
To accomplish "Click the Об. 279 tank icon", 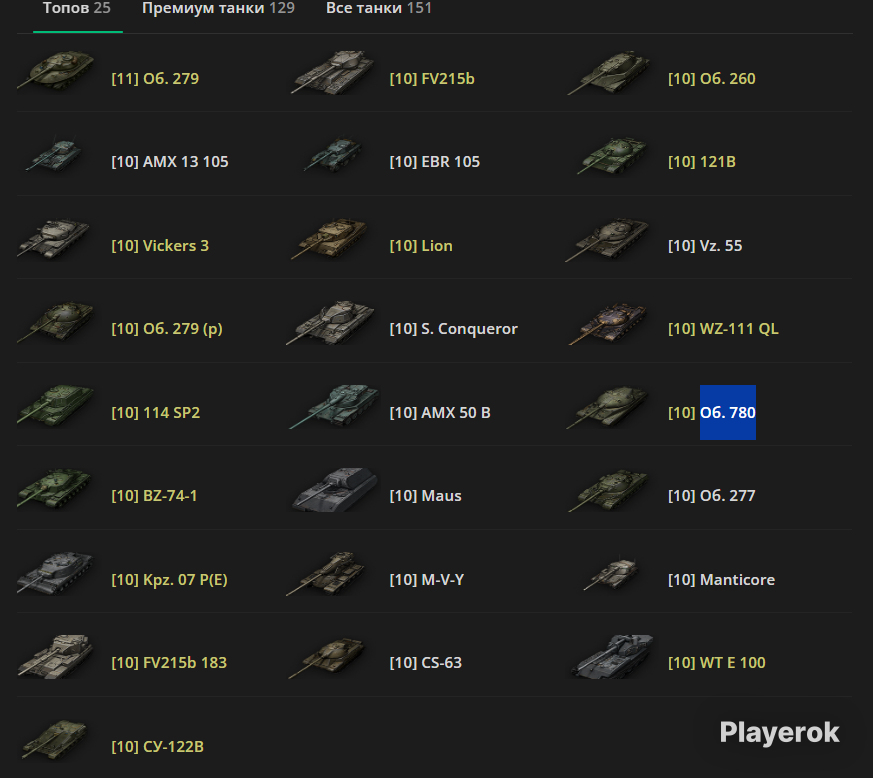I will [x=55, y=71].
